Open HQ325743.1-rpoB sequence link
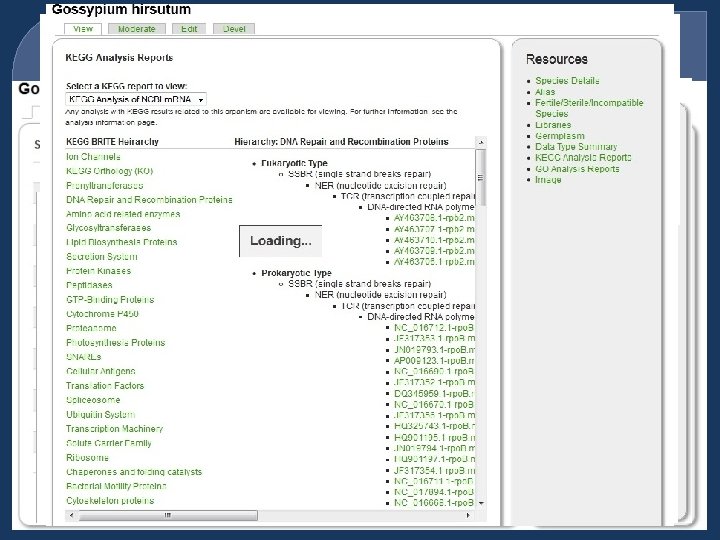Image resolution: width=720 pixels, height=540 pixels. pos(434,426)
